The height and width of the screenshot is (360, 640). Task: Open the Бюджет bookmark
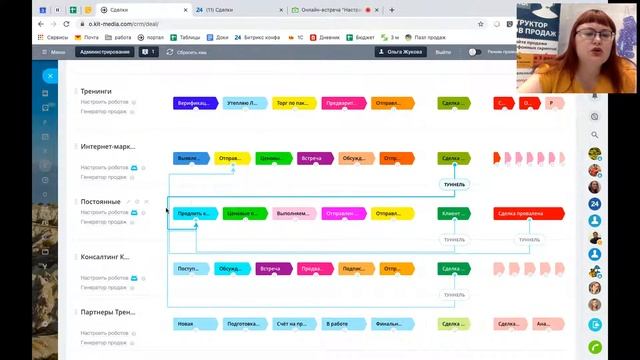pos(360,37)
